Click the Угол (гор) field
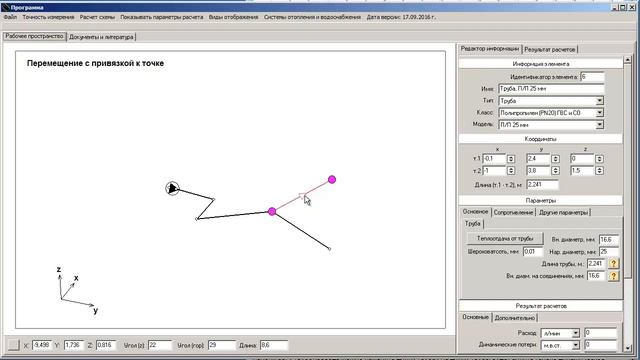This screenshot has height=360, width=640. pos(222,345)
